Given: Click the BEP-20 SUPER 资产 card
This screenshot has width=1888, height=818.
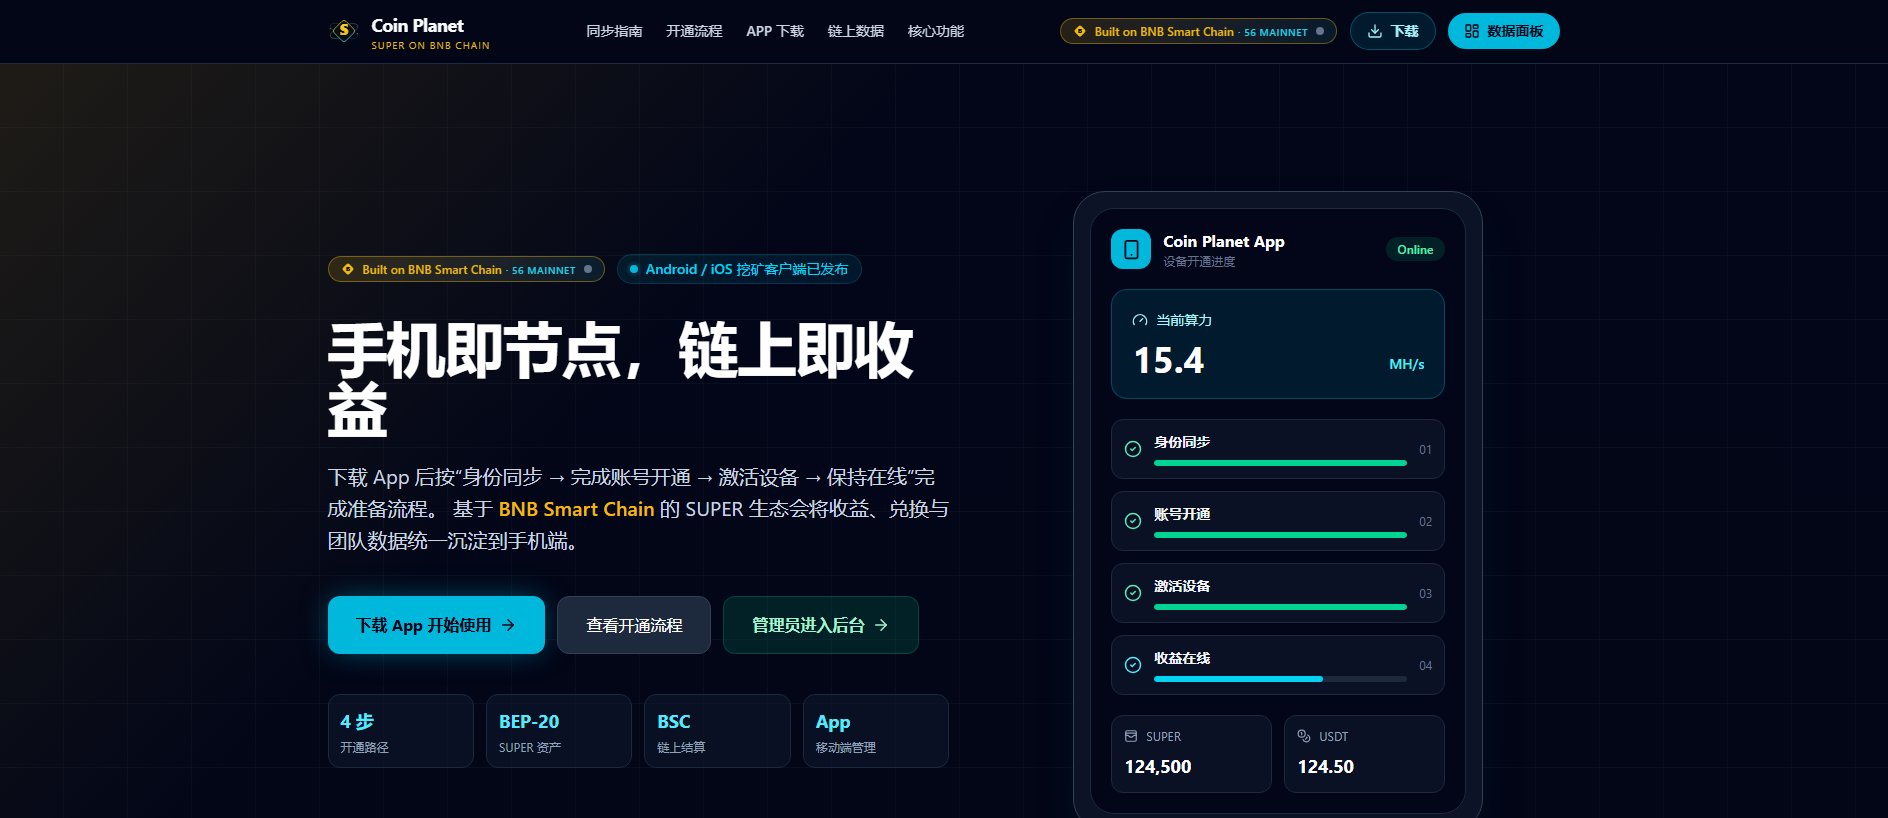Looking at the screenshot, I should (x=559, y=731).
